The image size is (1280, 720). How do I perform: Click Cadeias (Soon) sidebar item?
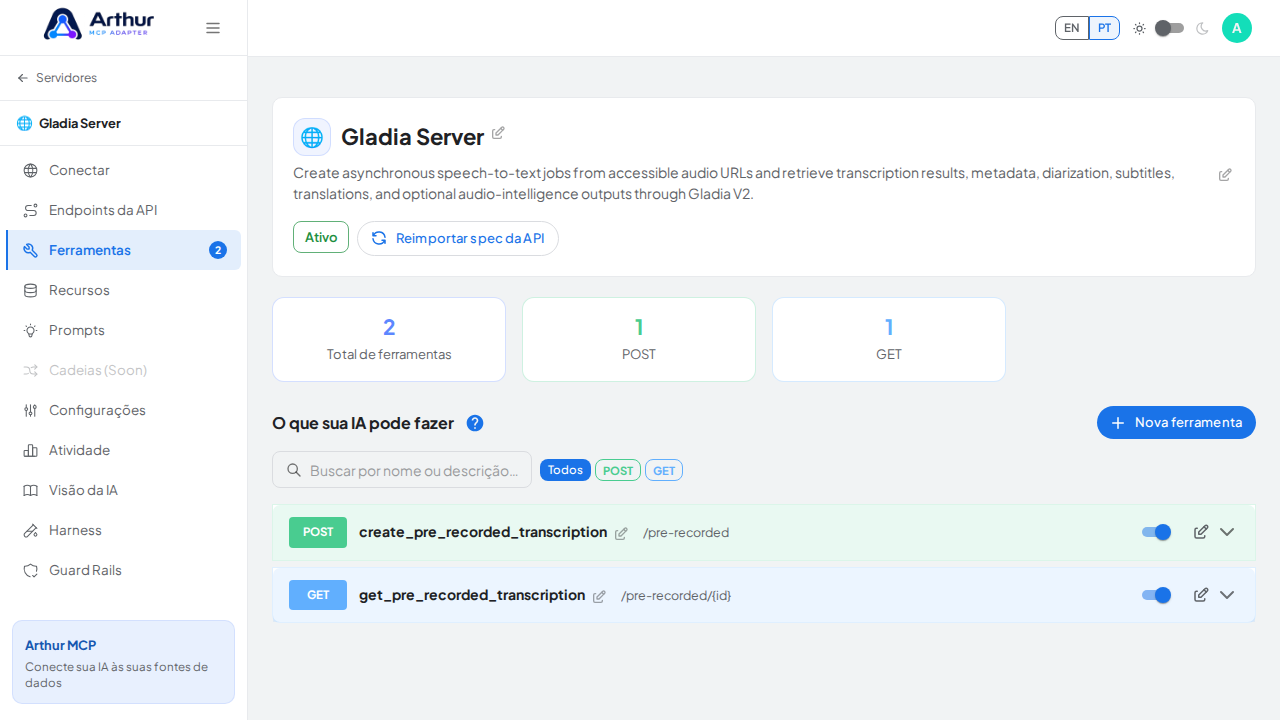(124, 370)
